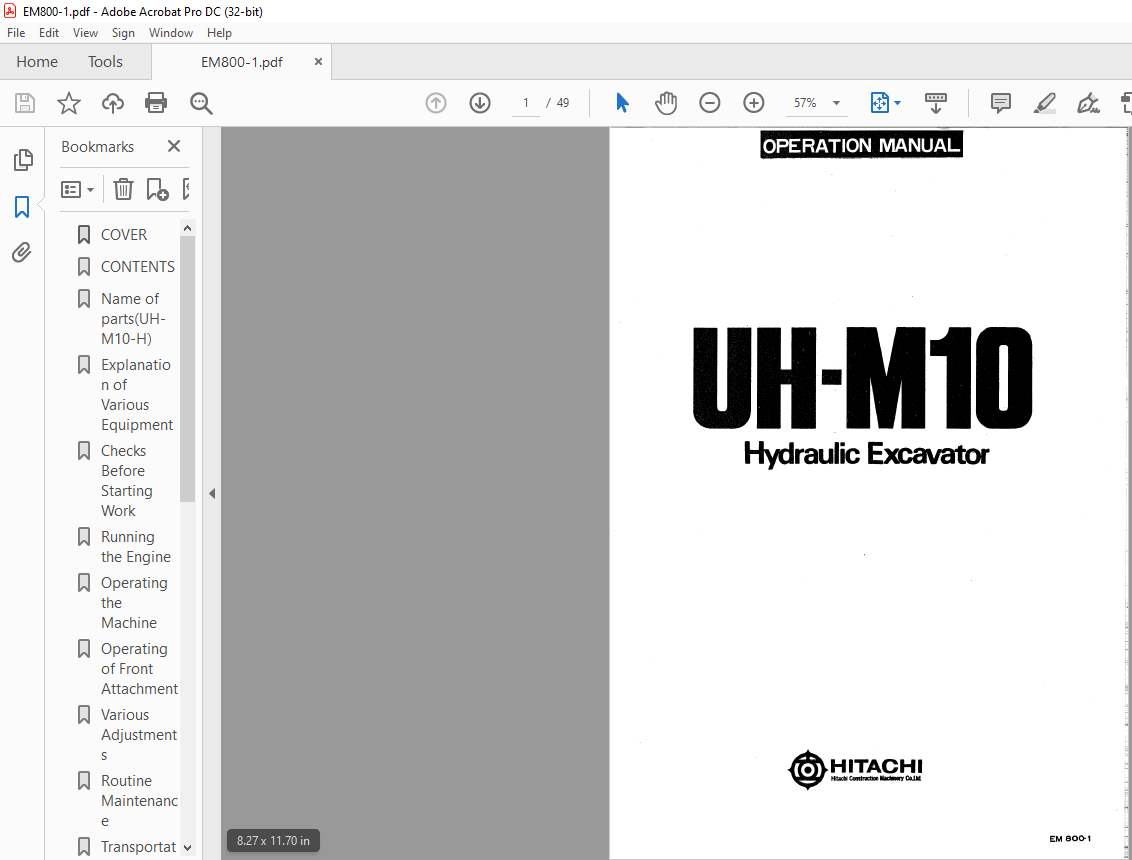Open the Edit menu
The width and height of the screenshot is (1132, 860).
pyautogui.click(x=49, y=33)
